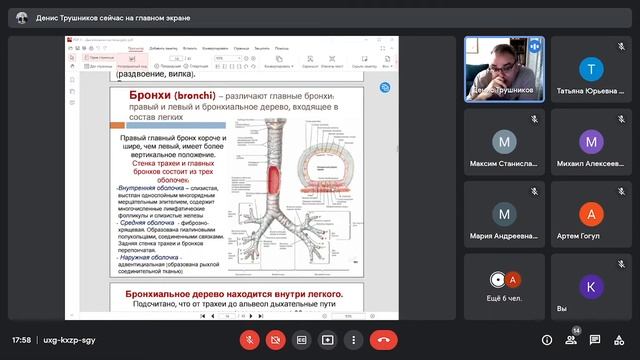This screenshot has height=360, width=640.
Task: Open the Защитить tab
Action: 262,48
